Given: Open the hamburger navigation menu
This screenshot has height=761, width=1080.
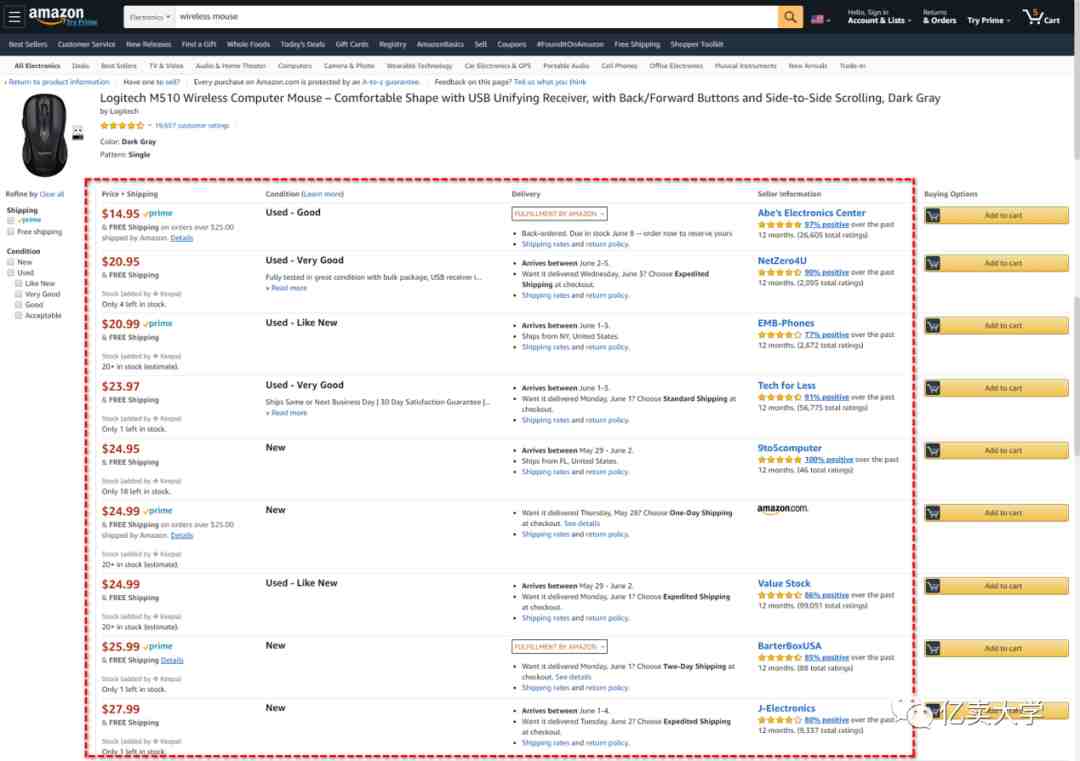Looking at the screenshot, I should coord(14,17).
